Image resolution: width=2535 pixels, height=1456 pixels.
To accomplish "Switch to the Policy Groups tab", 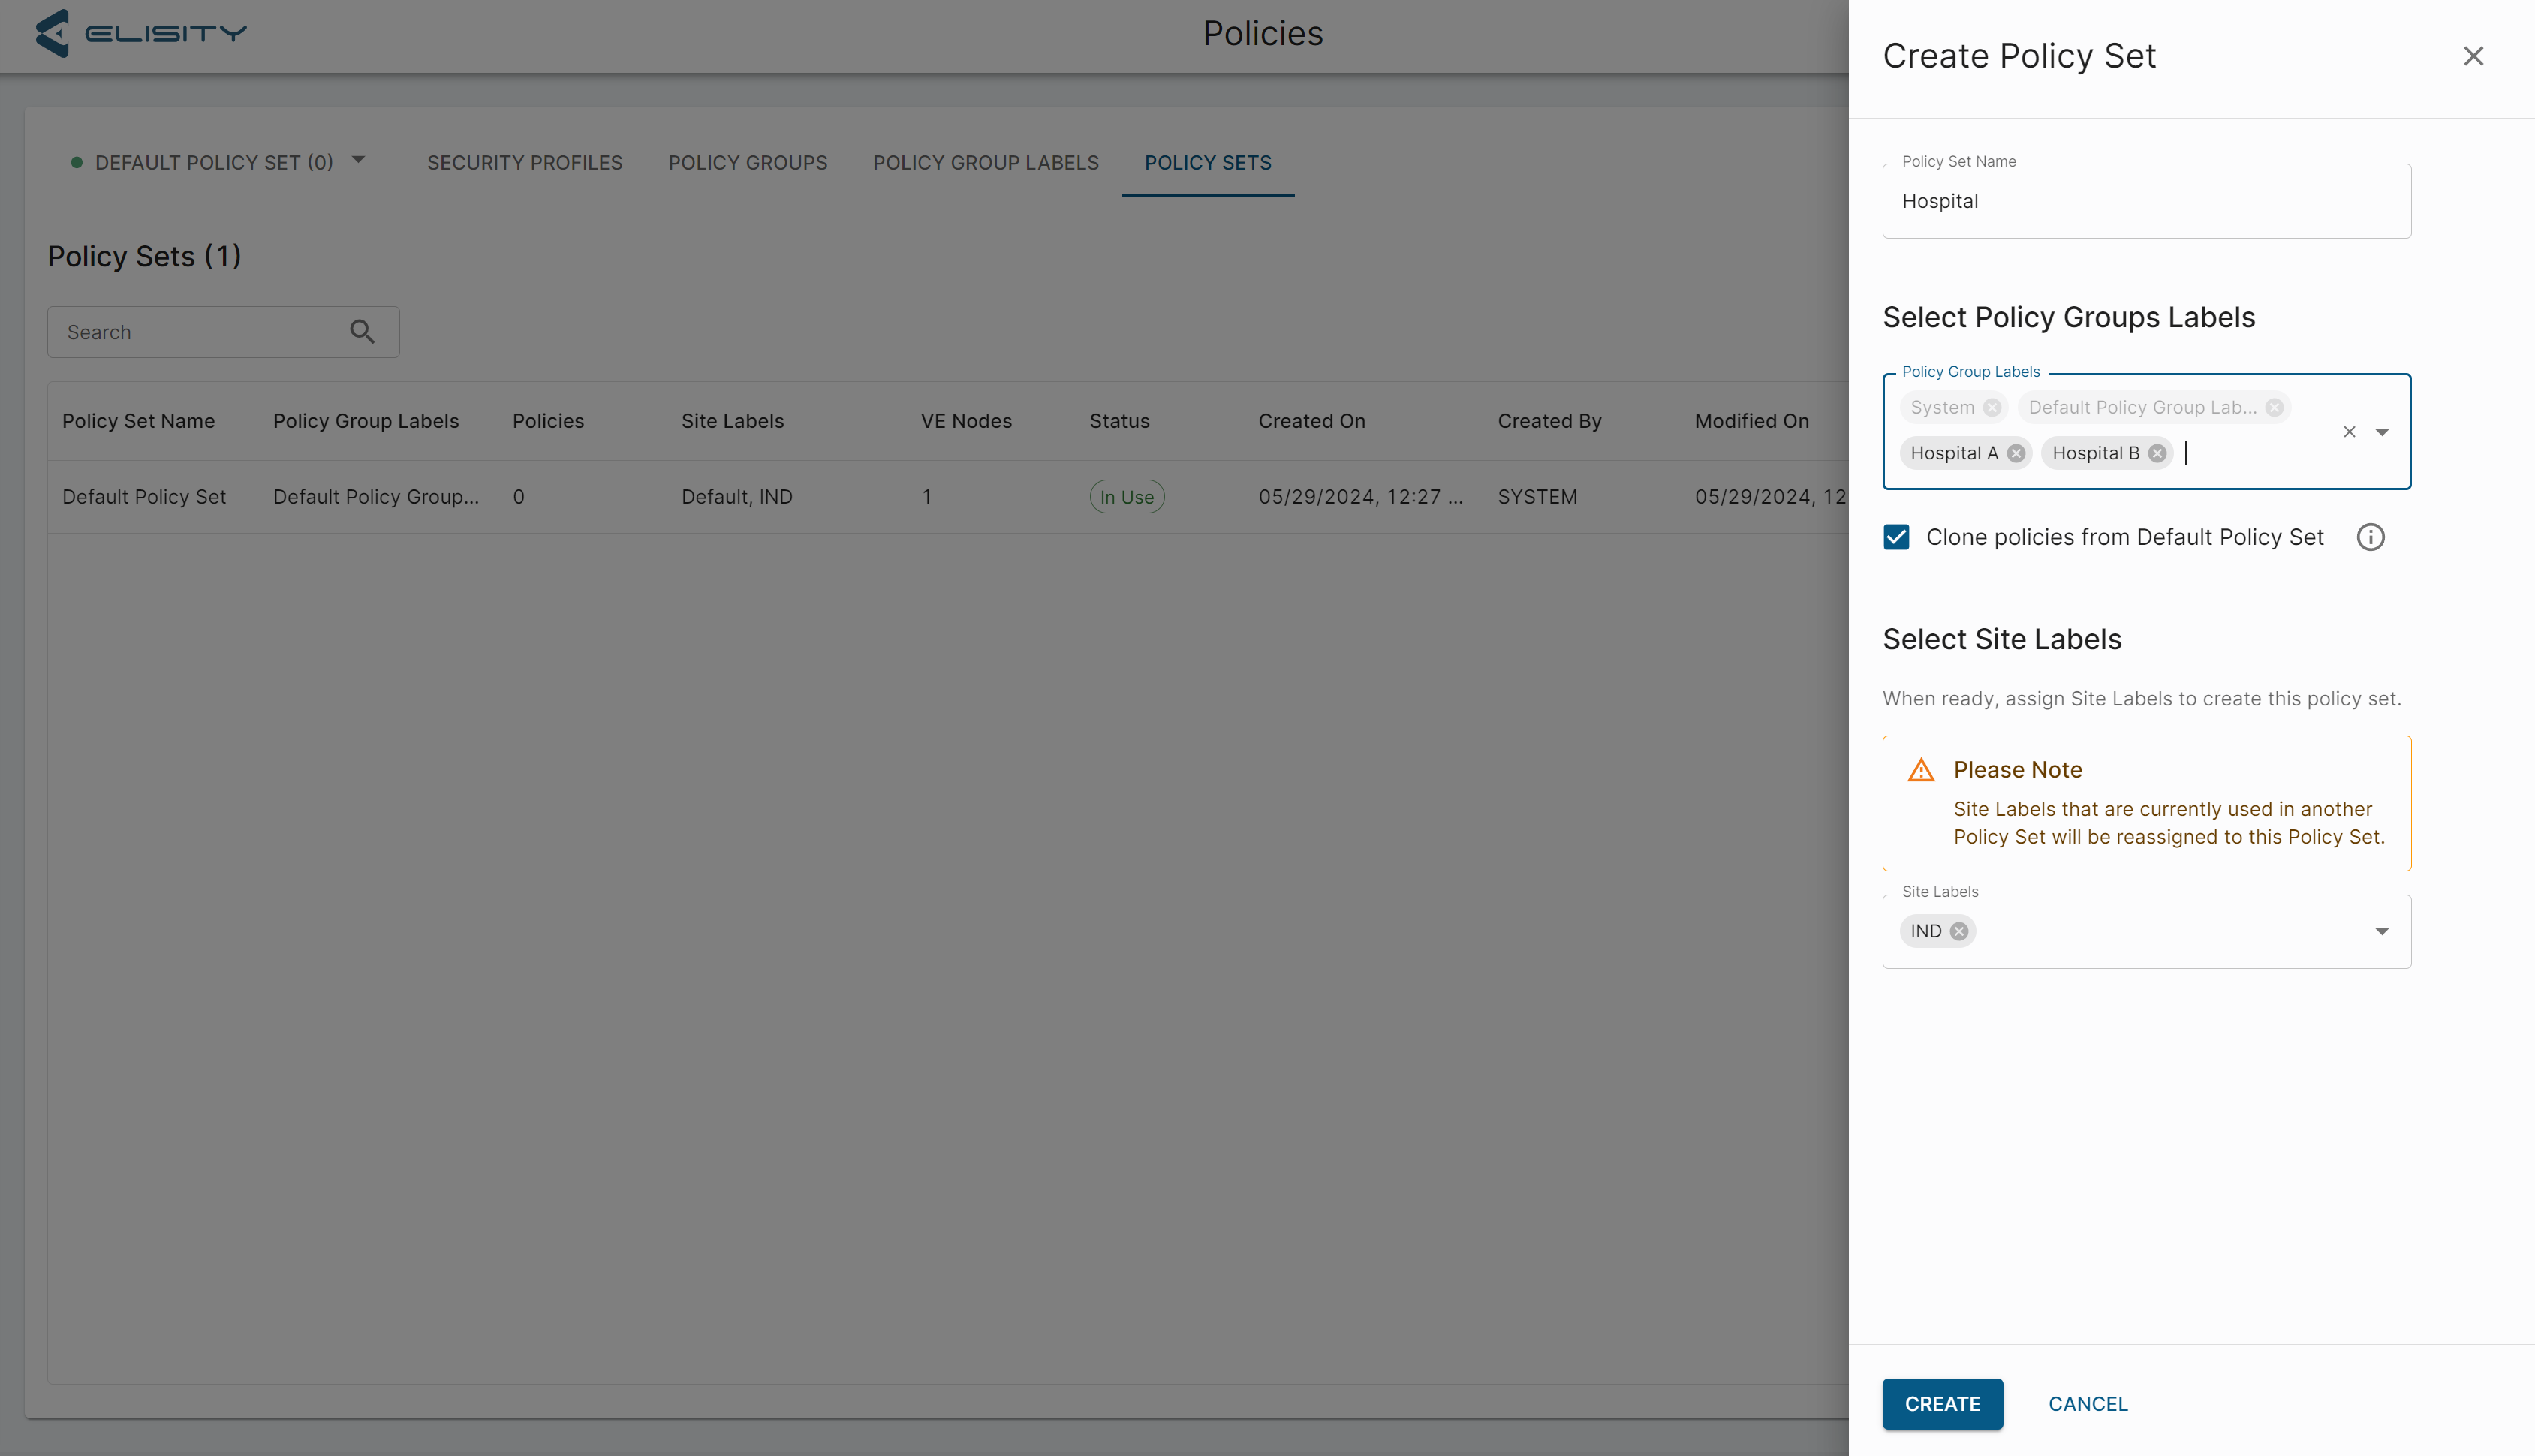I will pyautogui.click(x=748, y=162).
